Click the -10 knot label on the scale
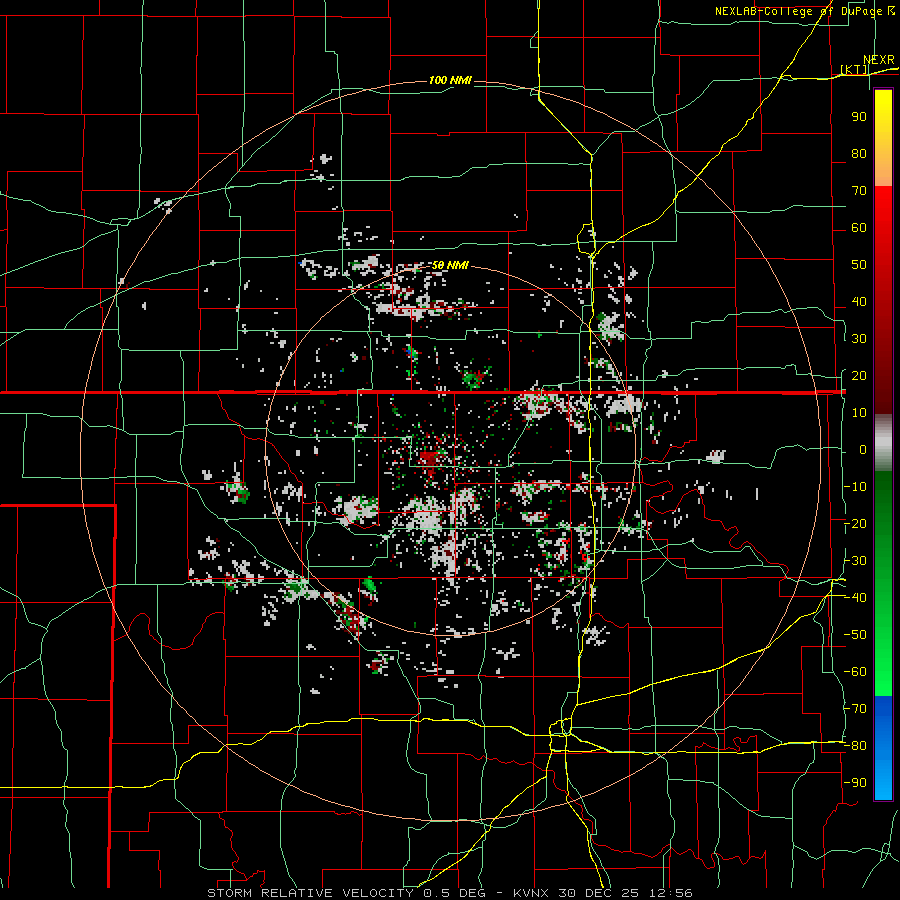Screen dimensions: 900x900 (856, 487)
